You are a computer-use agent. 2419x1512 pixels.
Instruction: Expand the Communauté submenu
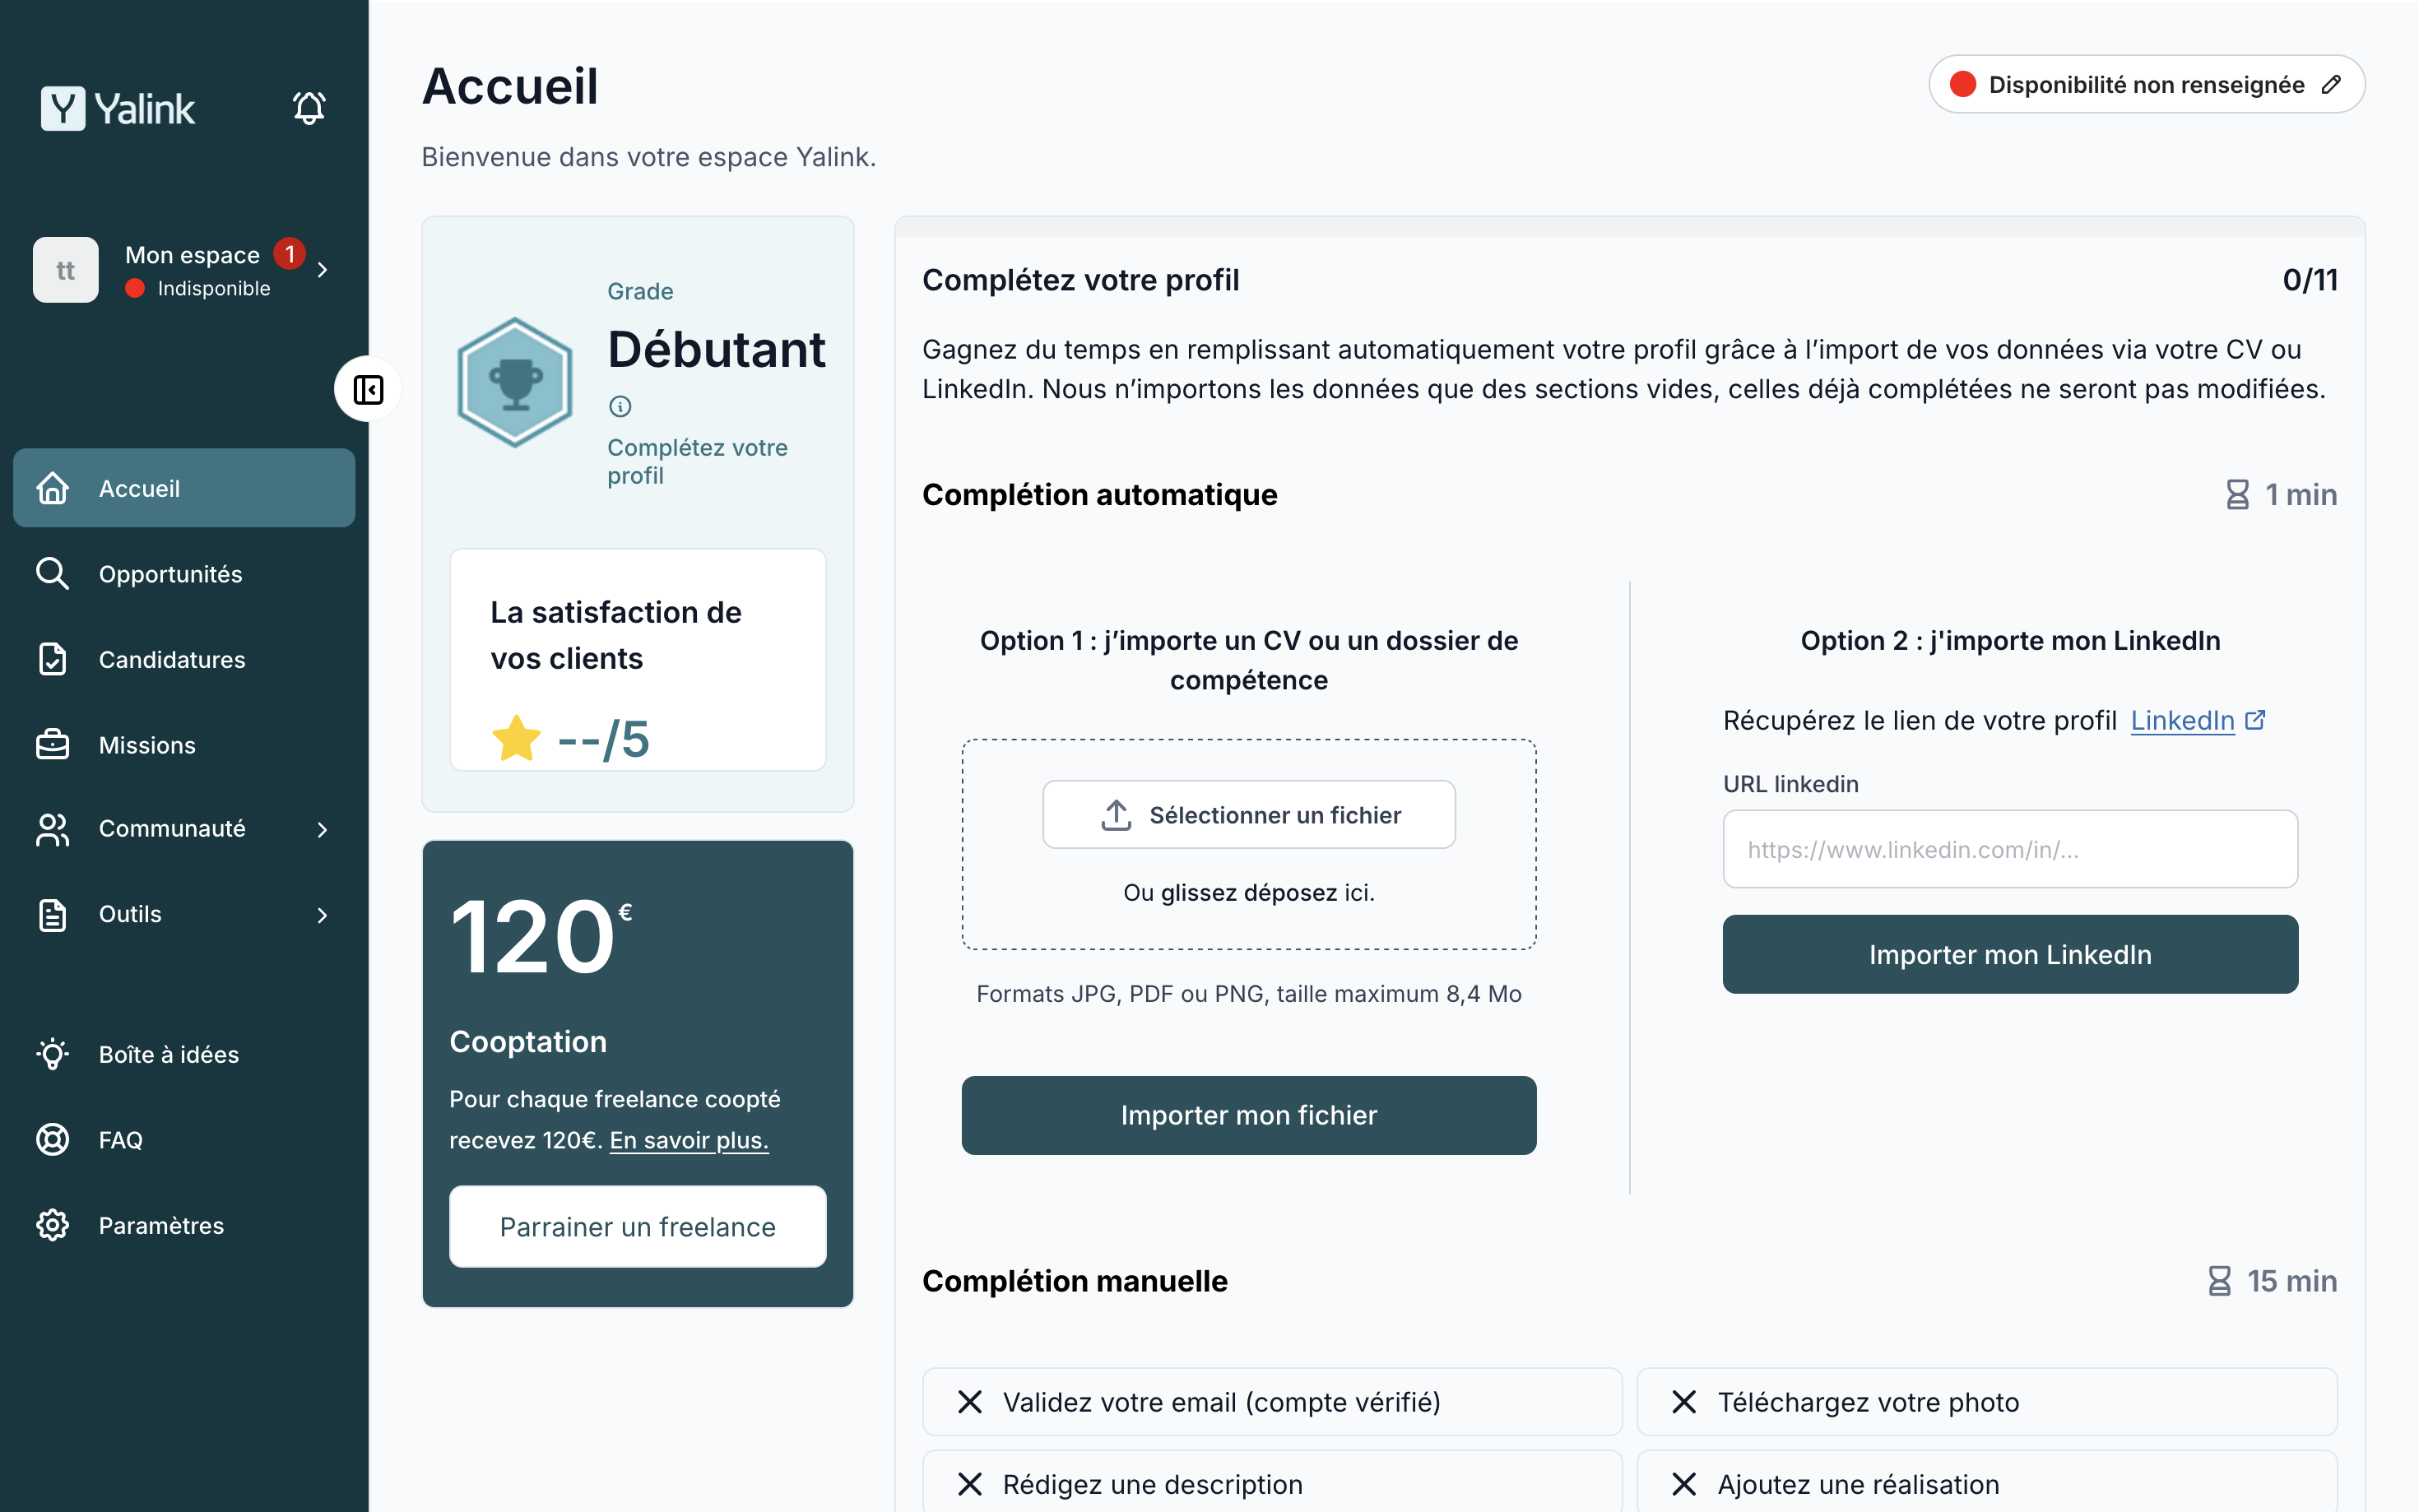322,829
